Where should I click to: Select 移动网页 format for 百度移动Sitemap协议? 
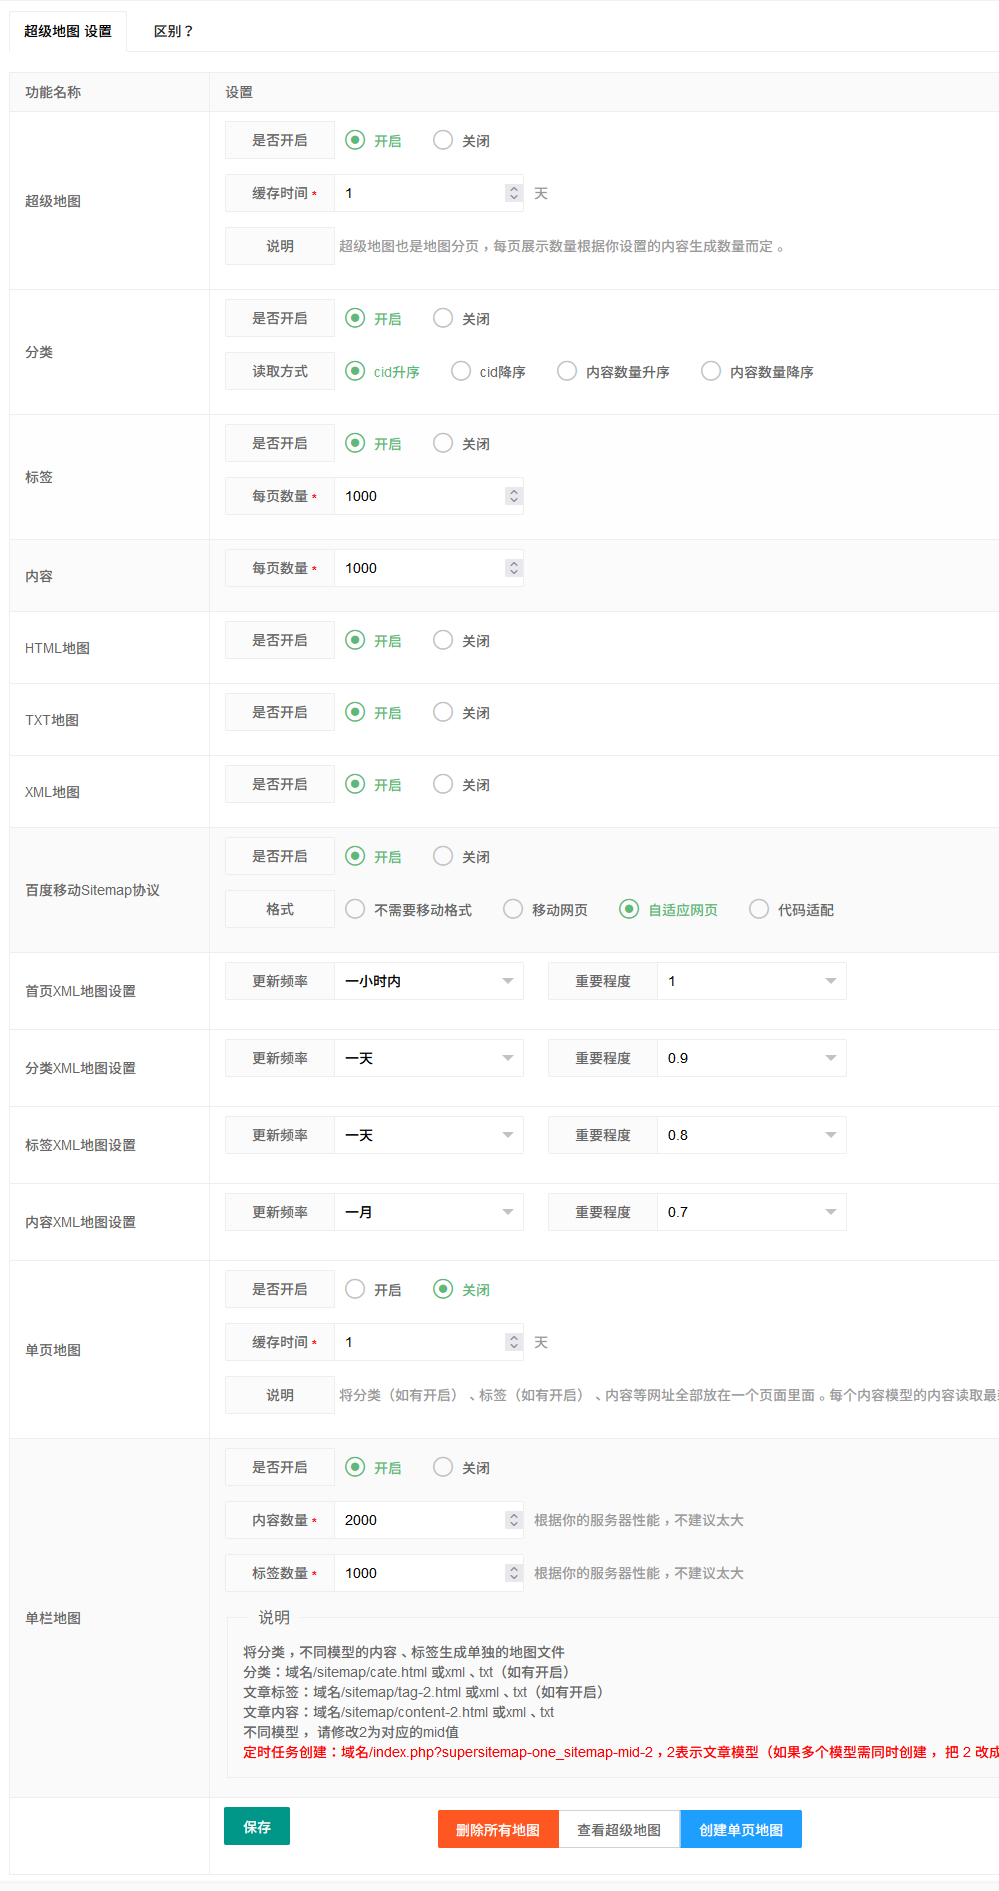pos(513,909)
